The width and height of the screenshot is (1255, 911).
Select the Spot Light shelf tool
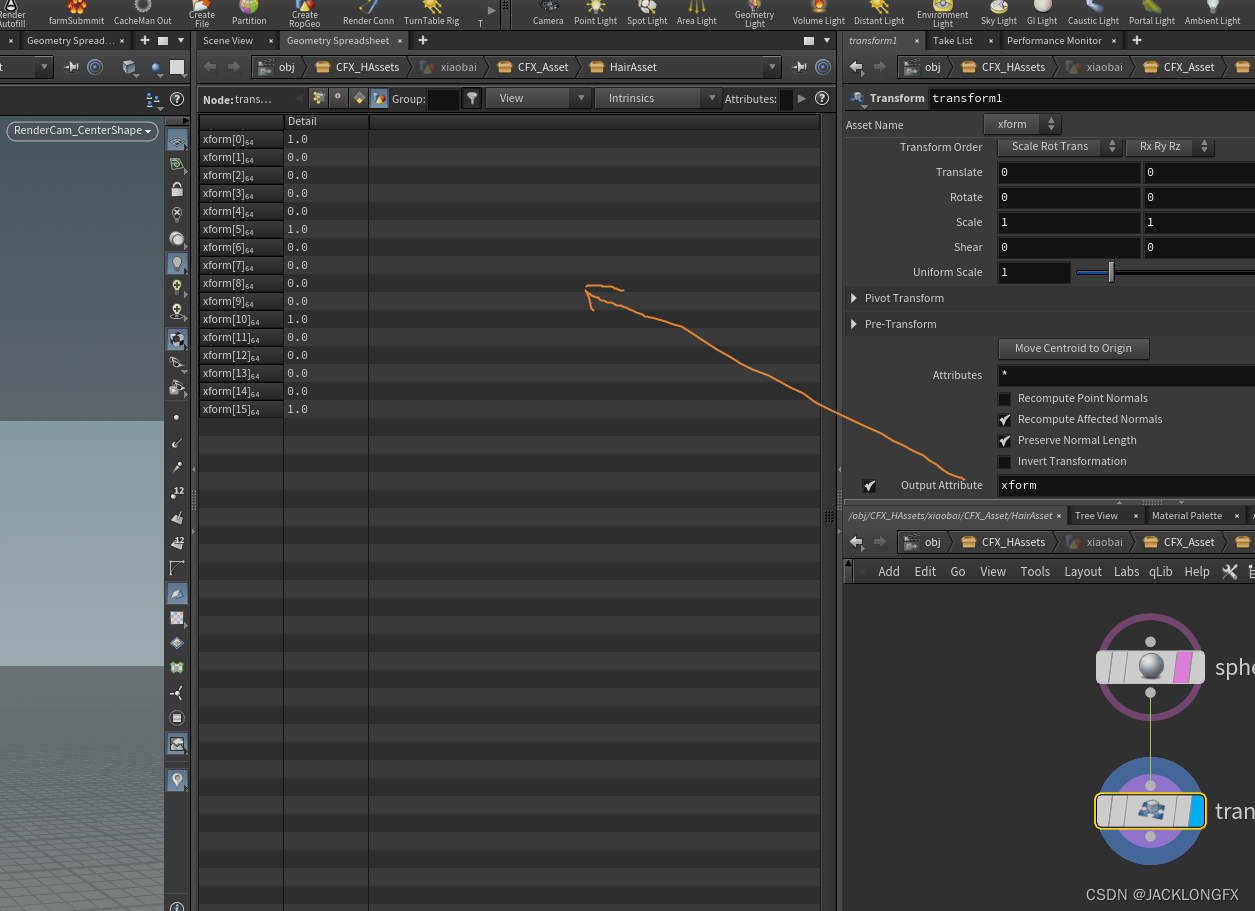point(649,13)
